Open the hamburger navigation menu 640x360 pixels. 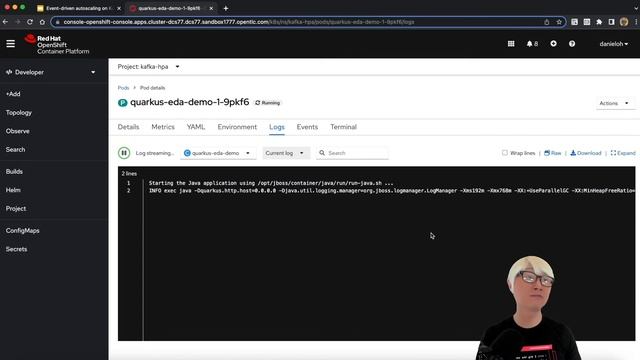tap(11, 44)
